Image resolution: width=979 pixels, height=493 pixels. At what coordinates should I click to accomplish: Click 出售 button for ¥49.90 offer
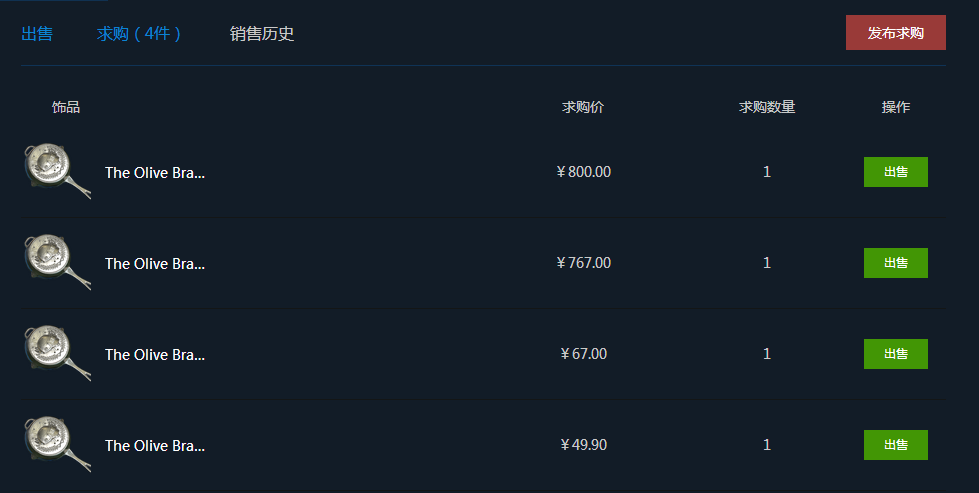click(x=895, y=445)
